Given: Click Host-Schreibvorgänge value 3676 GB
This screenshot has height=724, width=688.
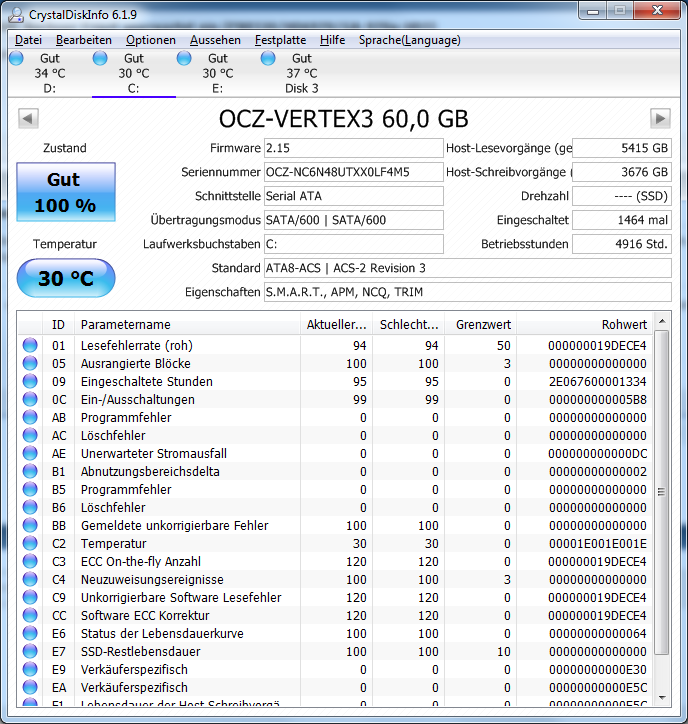Looking at the screenshot, I should pos(622,172).
